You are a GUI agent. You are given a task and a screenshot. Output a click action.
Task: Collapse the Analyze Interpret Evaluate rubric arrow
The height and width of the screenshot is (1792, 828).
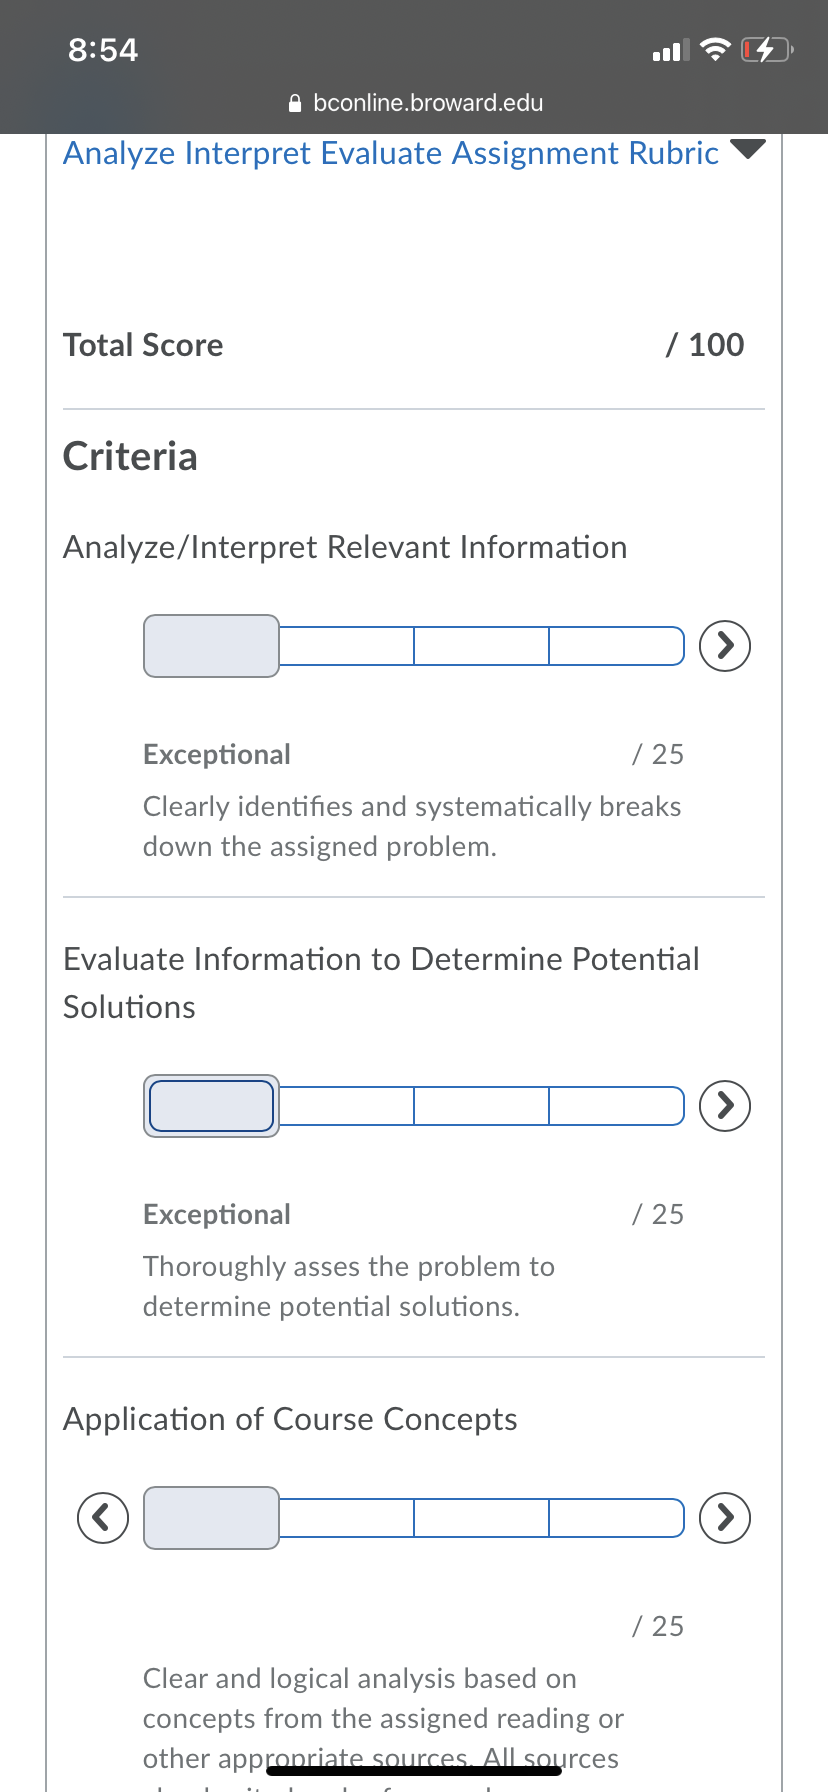pos(748,149)
